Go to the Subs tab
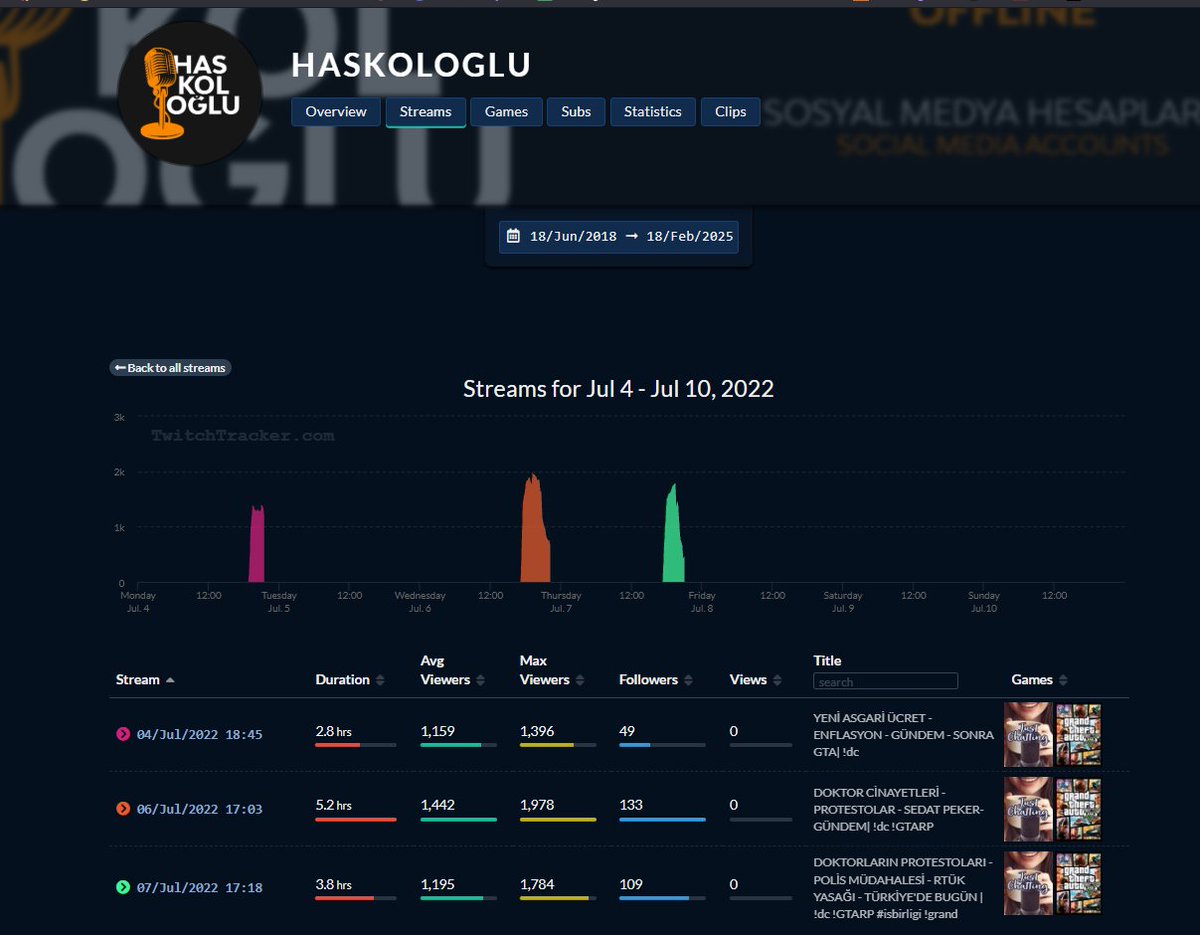The width and height of the screenshot is (1200, 935). [x=576, y=112]
